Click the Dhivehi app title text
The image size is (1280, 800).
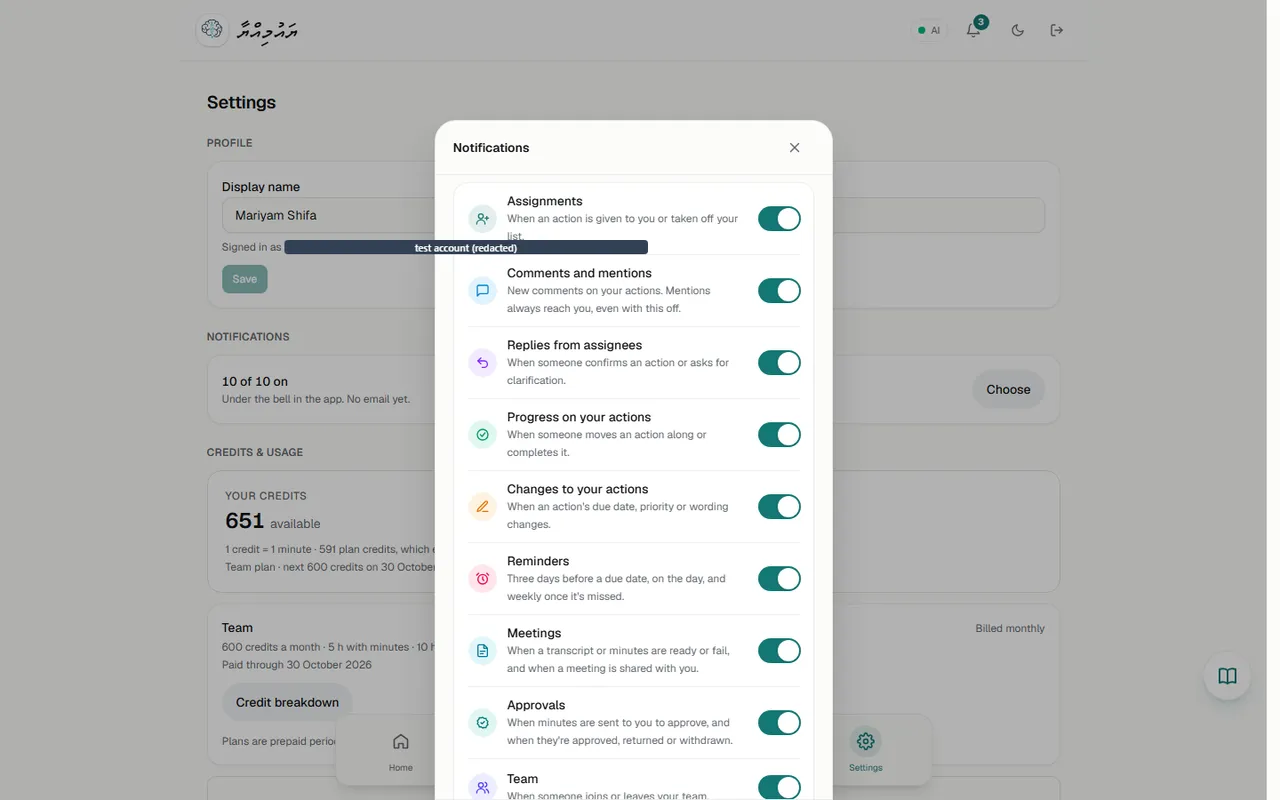coord(268,30)
